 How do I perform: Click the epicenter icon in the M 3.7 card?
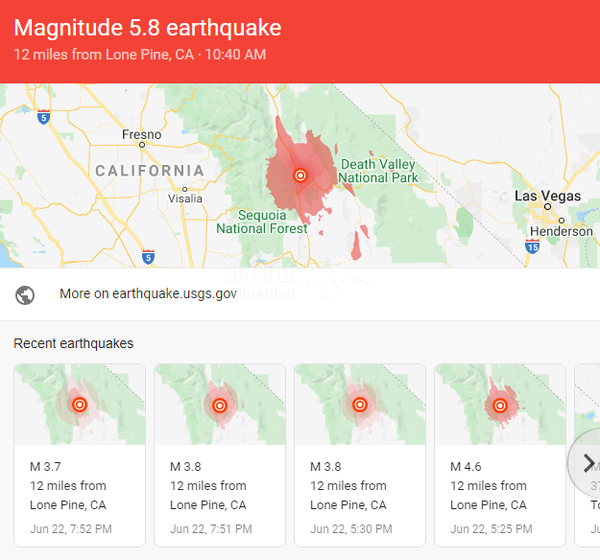[80, 405]
